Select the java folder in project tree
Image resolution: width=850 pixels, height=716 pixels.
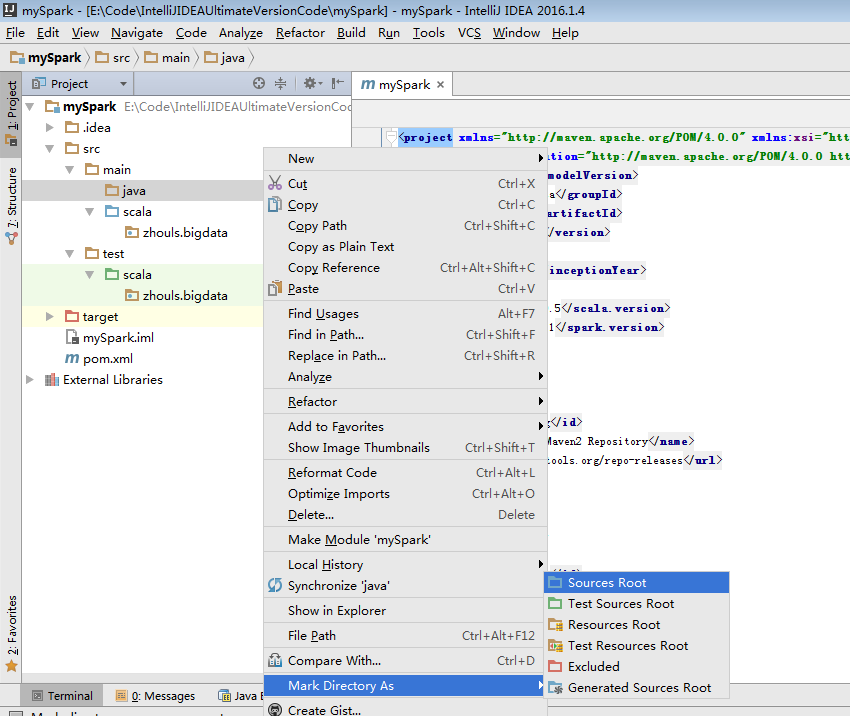pos(133,191)
